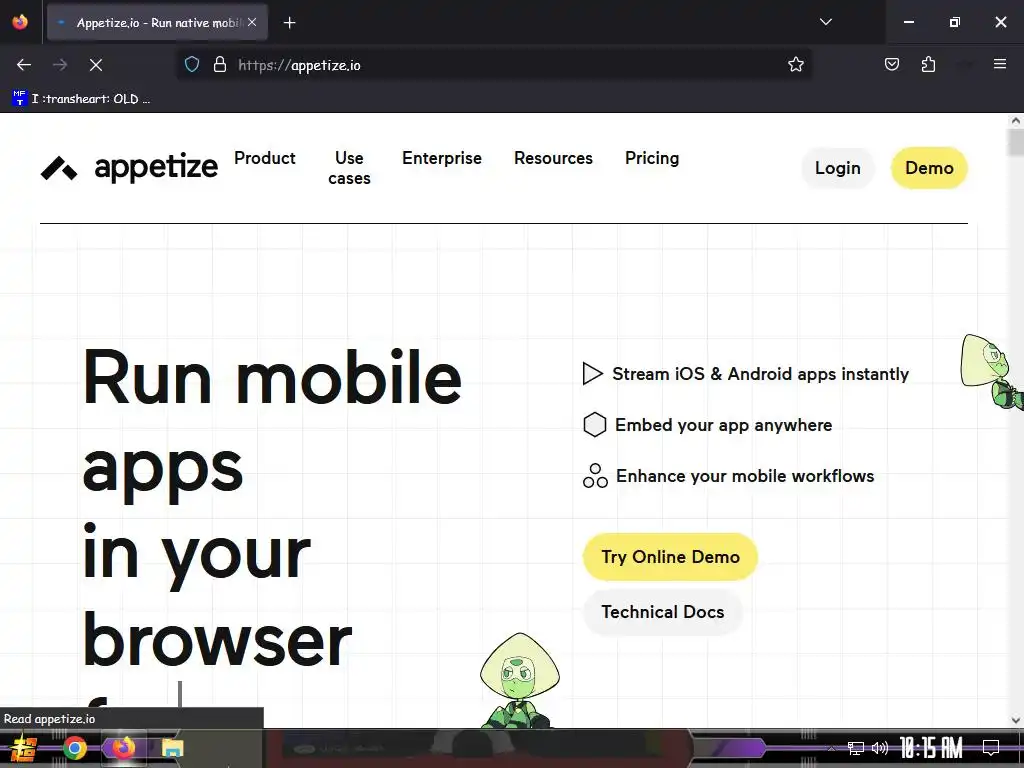Image resolution: width=1024 pixels, height=768 pixels.
Task: Click the page scrollbar up arrow
Action: pos(1016,120)
